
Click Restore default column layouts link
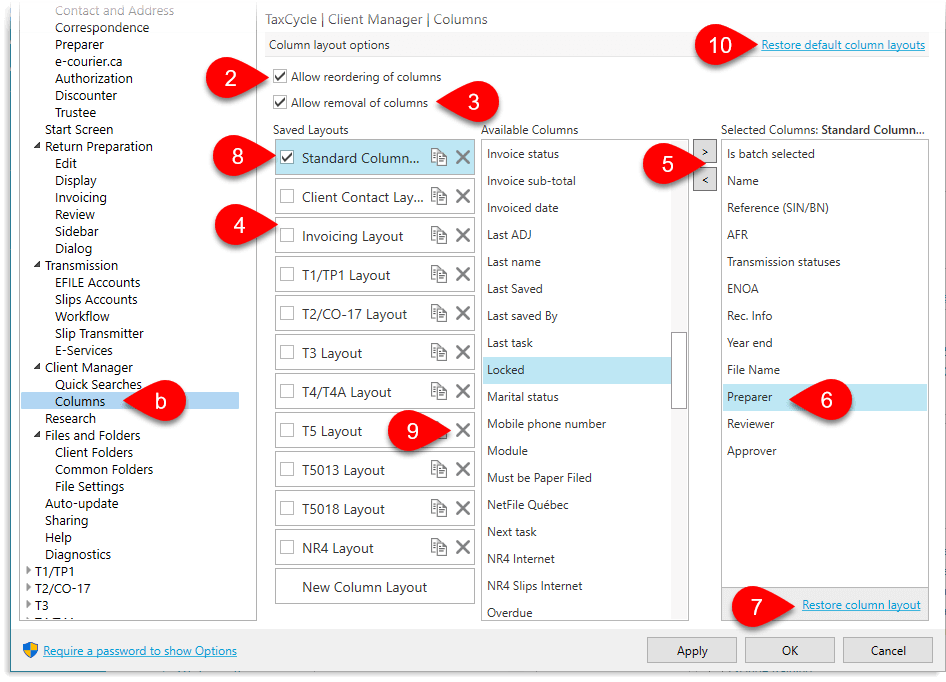843,45
